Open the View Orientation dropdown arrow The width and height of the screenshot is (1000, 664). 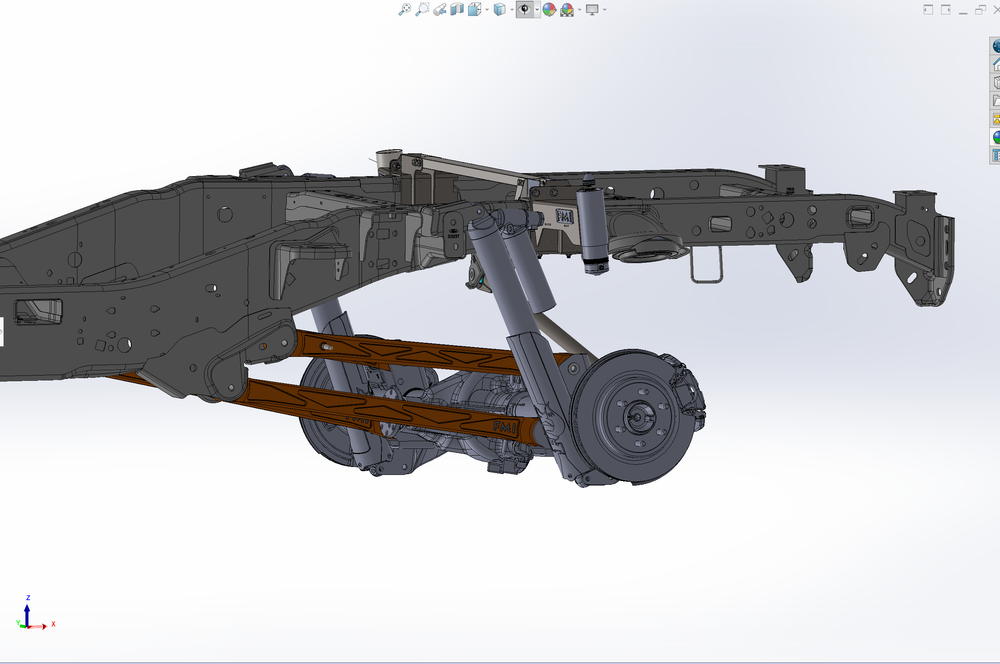(487, 10)
